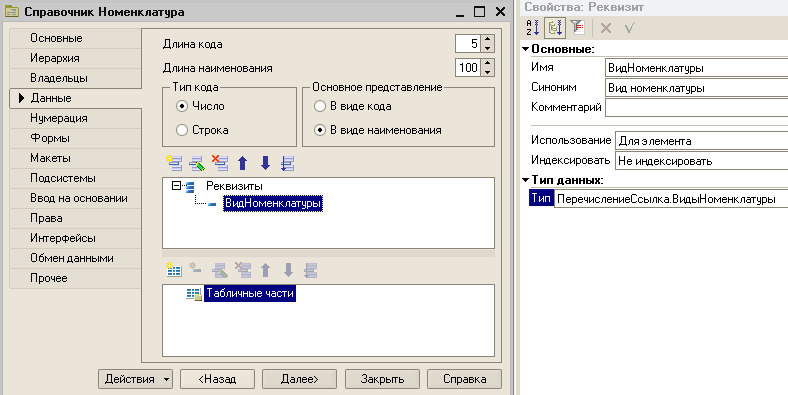Image resolution: width=788 pixels, height=395 pixels.
Task: Click the filter properties icon in Свойства panel
Action: pyautogui.click(x=577, y=27)
